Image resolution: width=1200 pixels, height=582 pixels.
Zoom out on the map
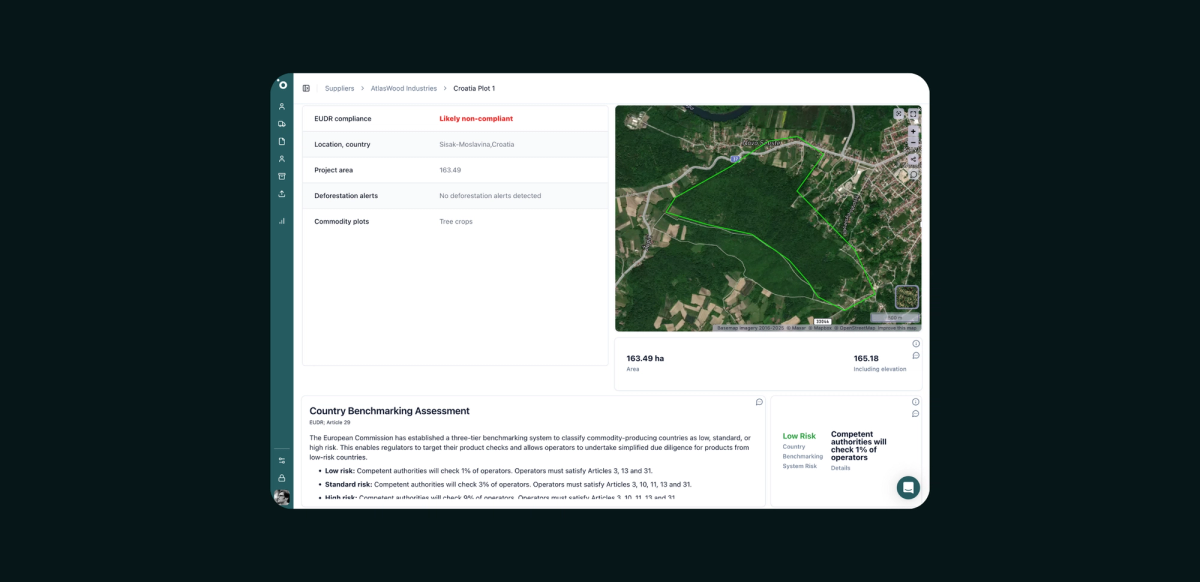coord(913,142)
